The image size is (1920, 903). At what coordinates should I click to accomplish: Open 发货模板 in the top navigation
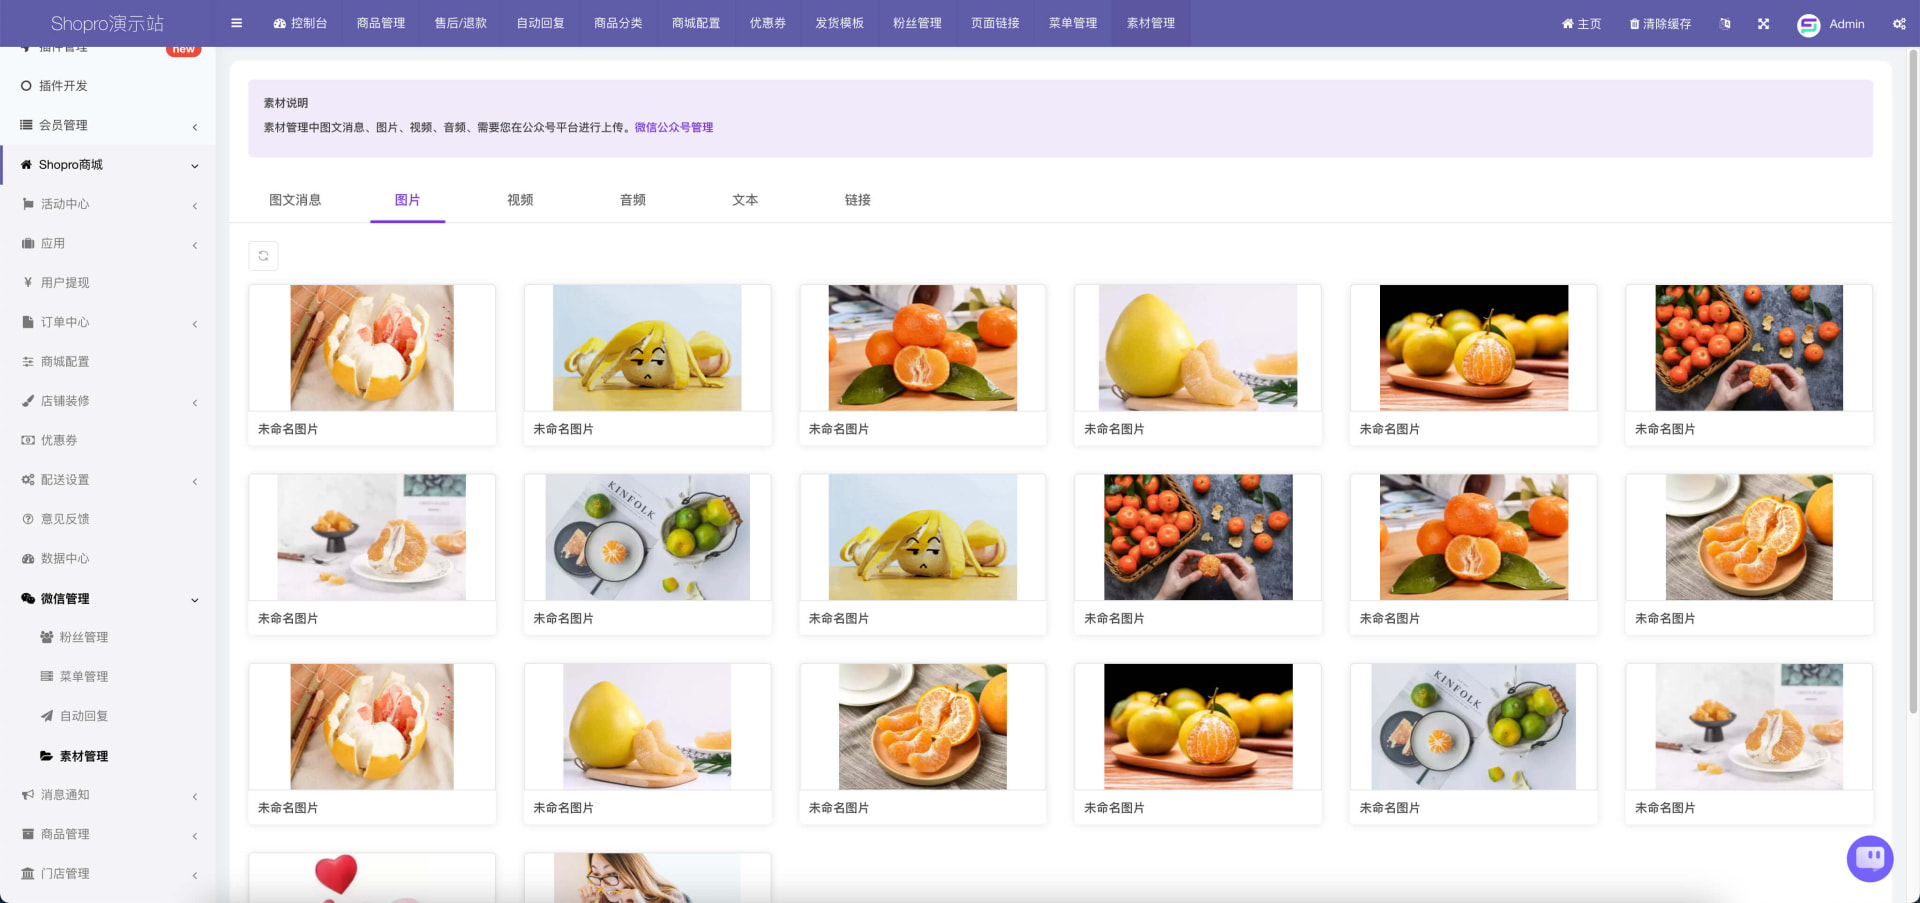839,23
